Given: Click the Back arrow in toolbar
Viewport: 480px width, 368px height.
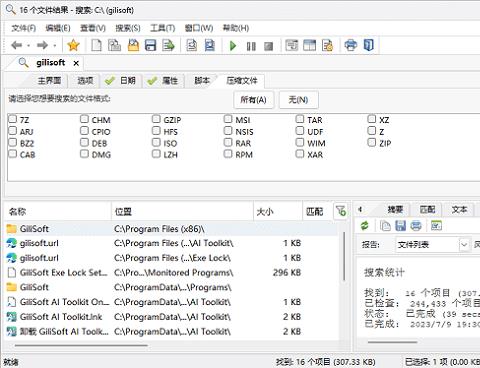Looking at the screenshot, I should tap(16, 45).
